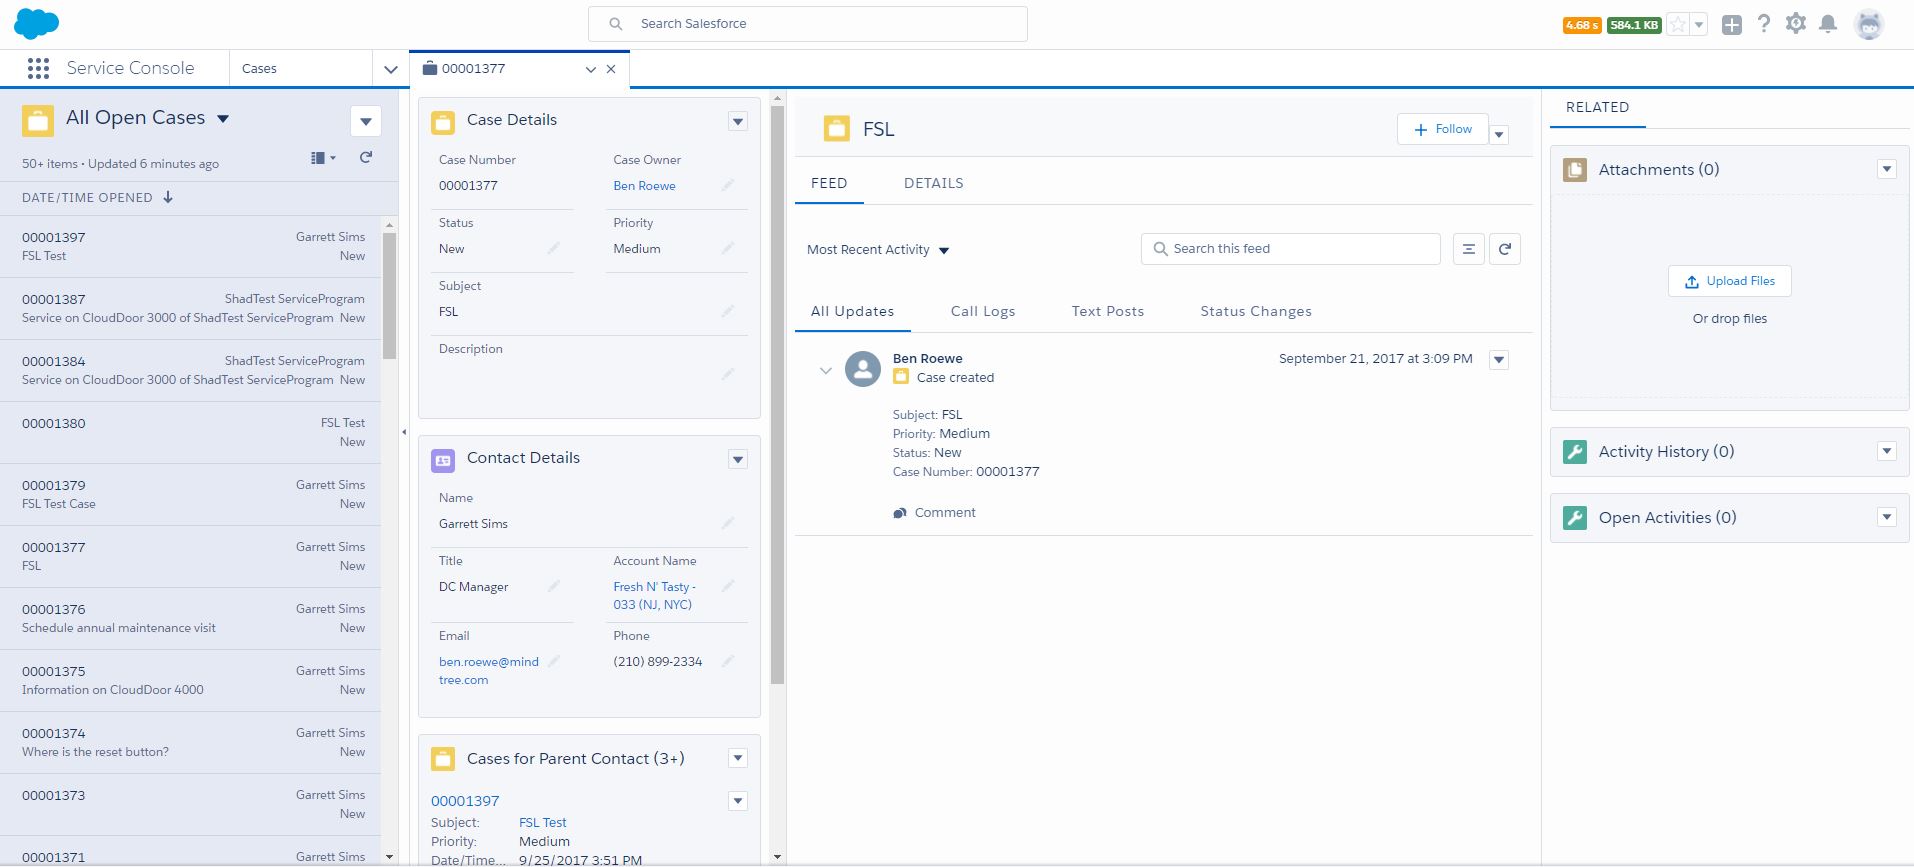Collapse the Ben Roewe feed post
This screenshot has height=867, width=1914.
tap(825, 370)
